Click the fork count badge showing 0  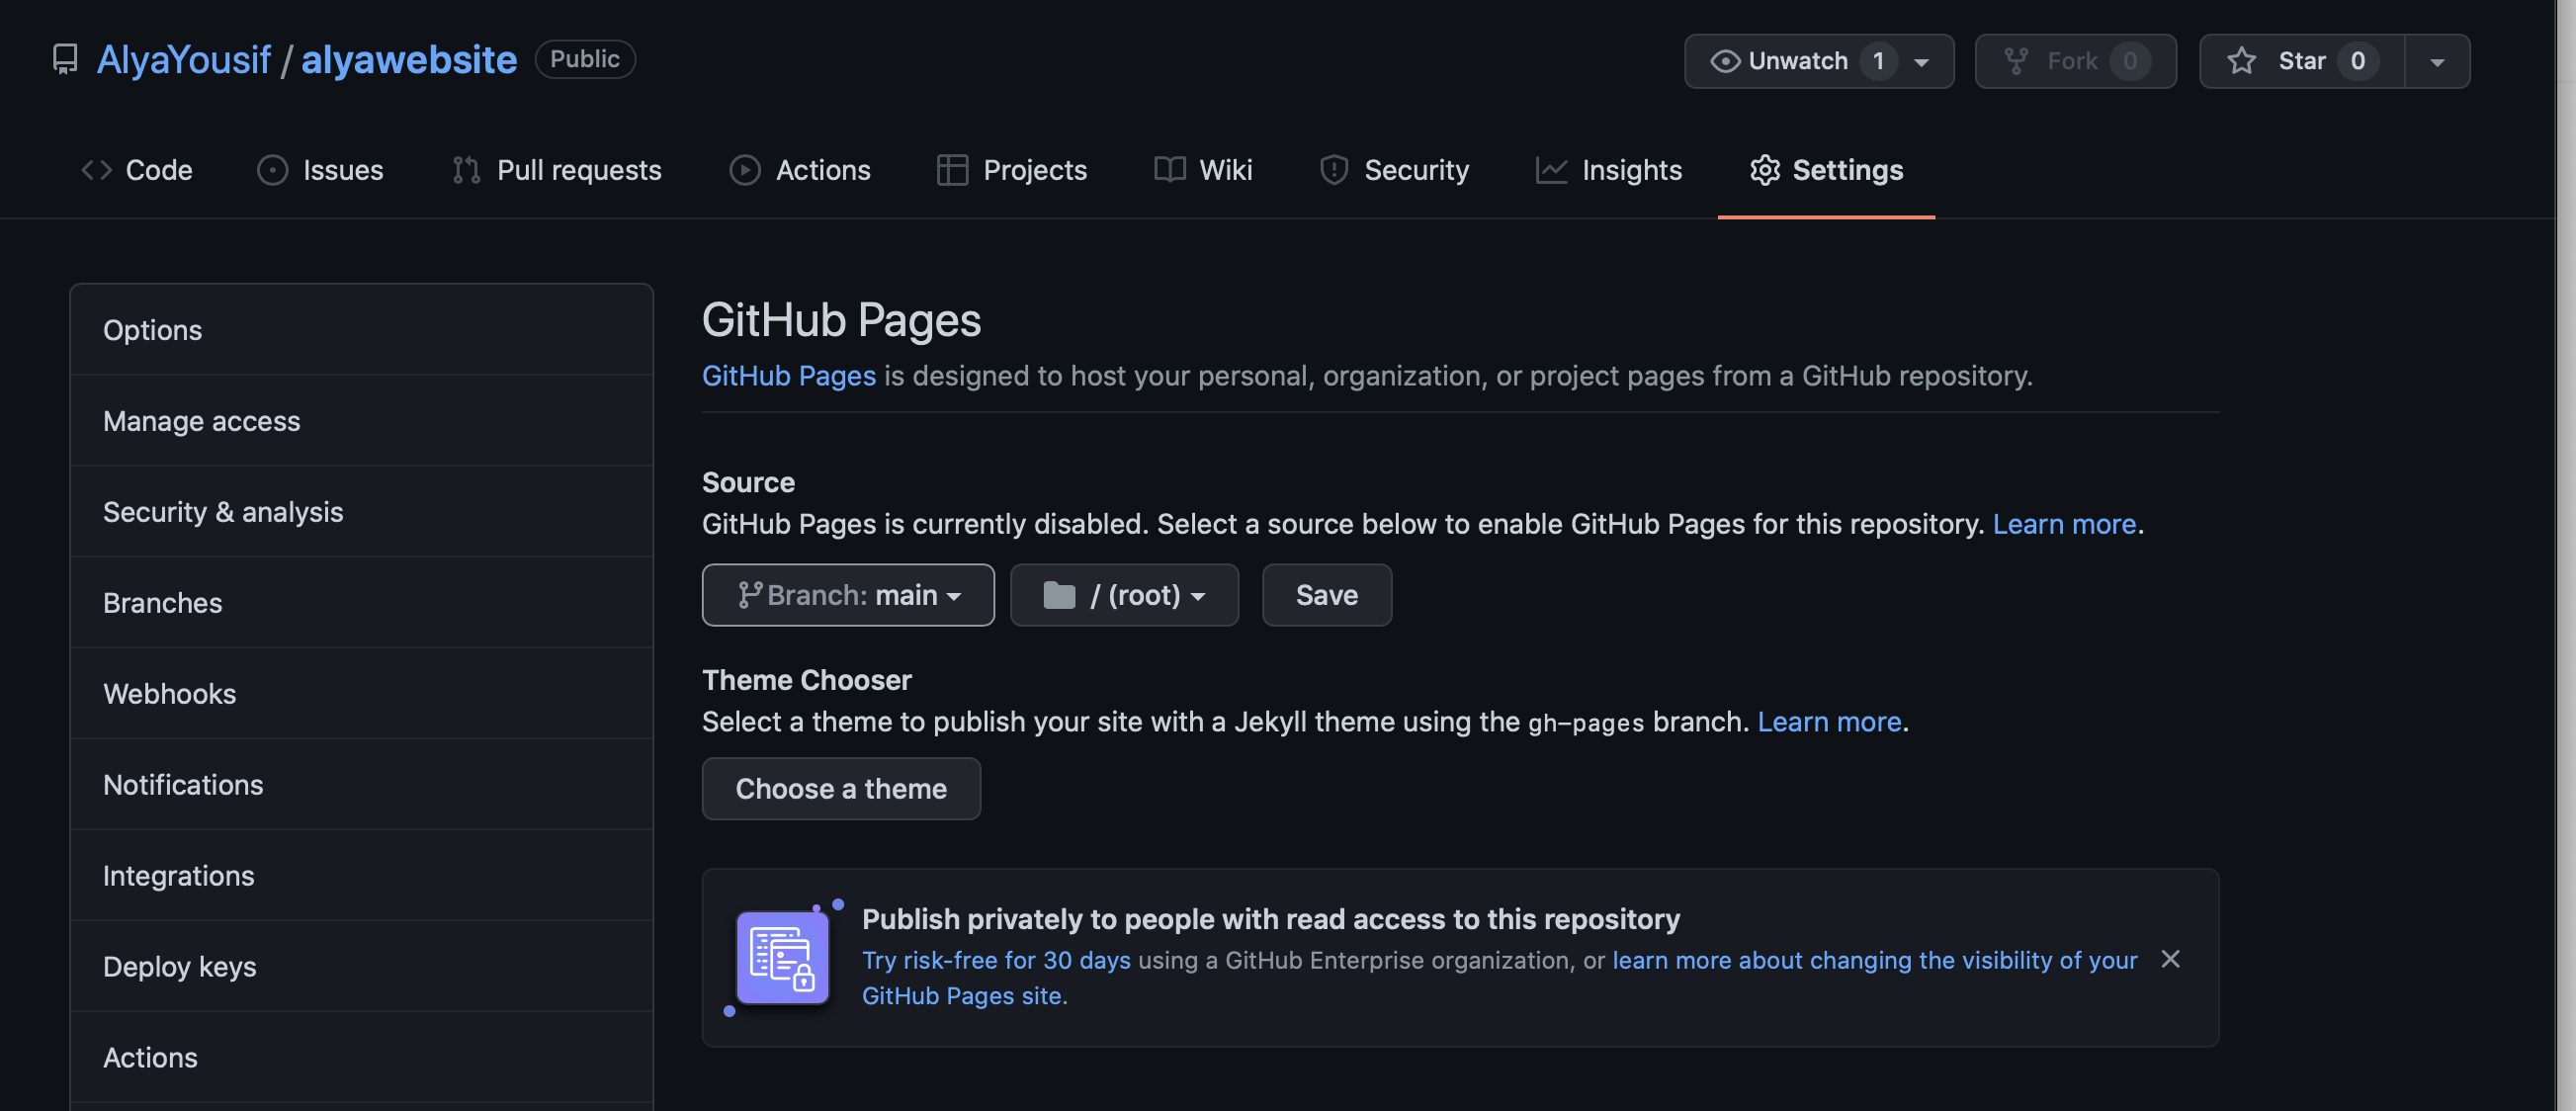tap(2130, 61)
